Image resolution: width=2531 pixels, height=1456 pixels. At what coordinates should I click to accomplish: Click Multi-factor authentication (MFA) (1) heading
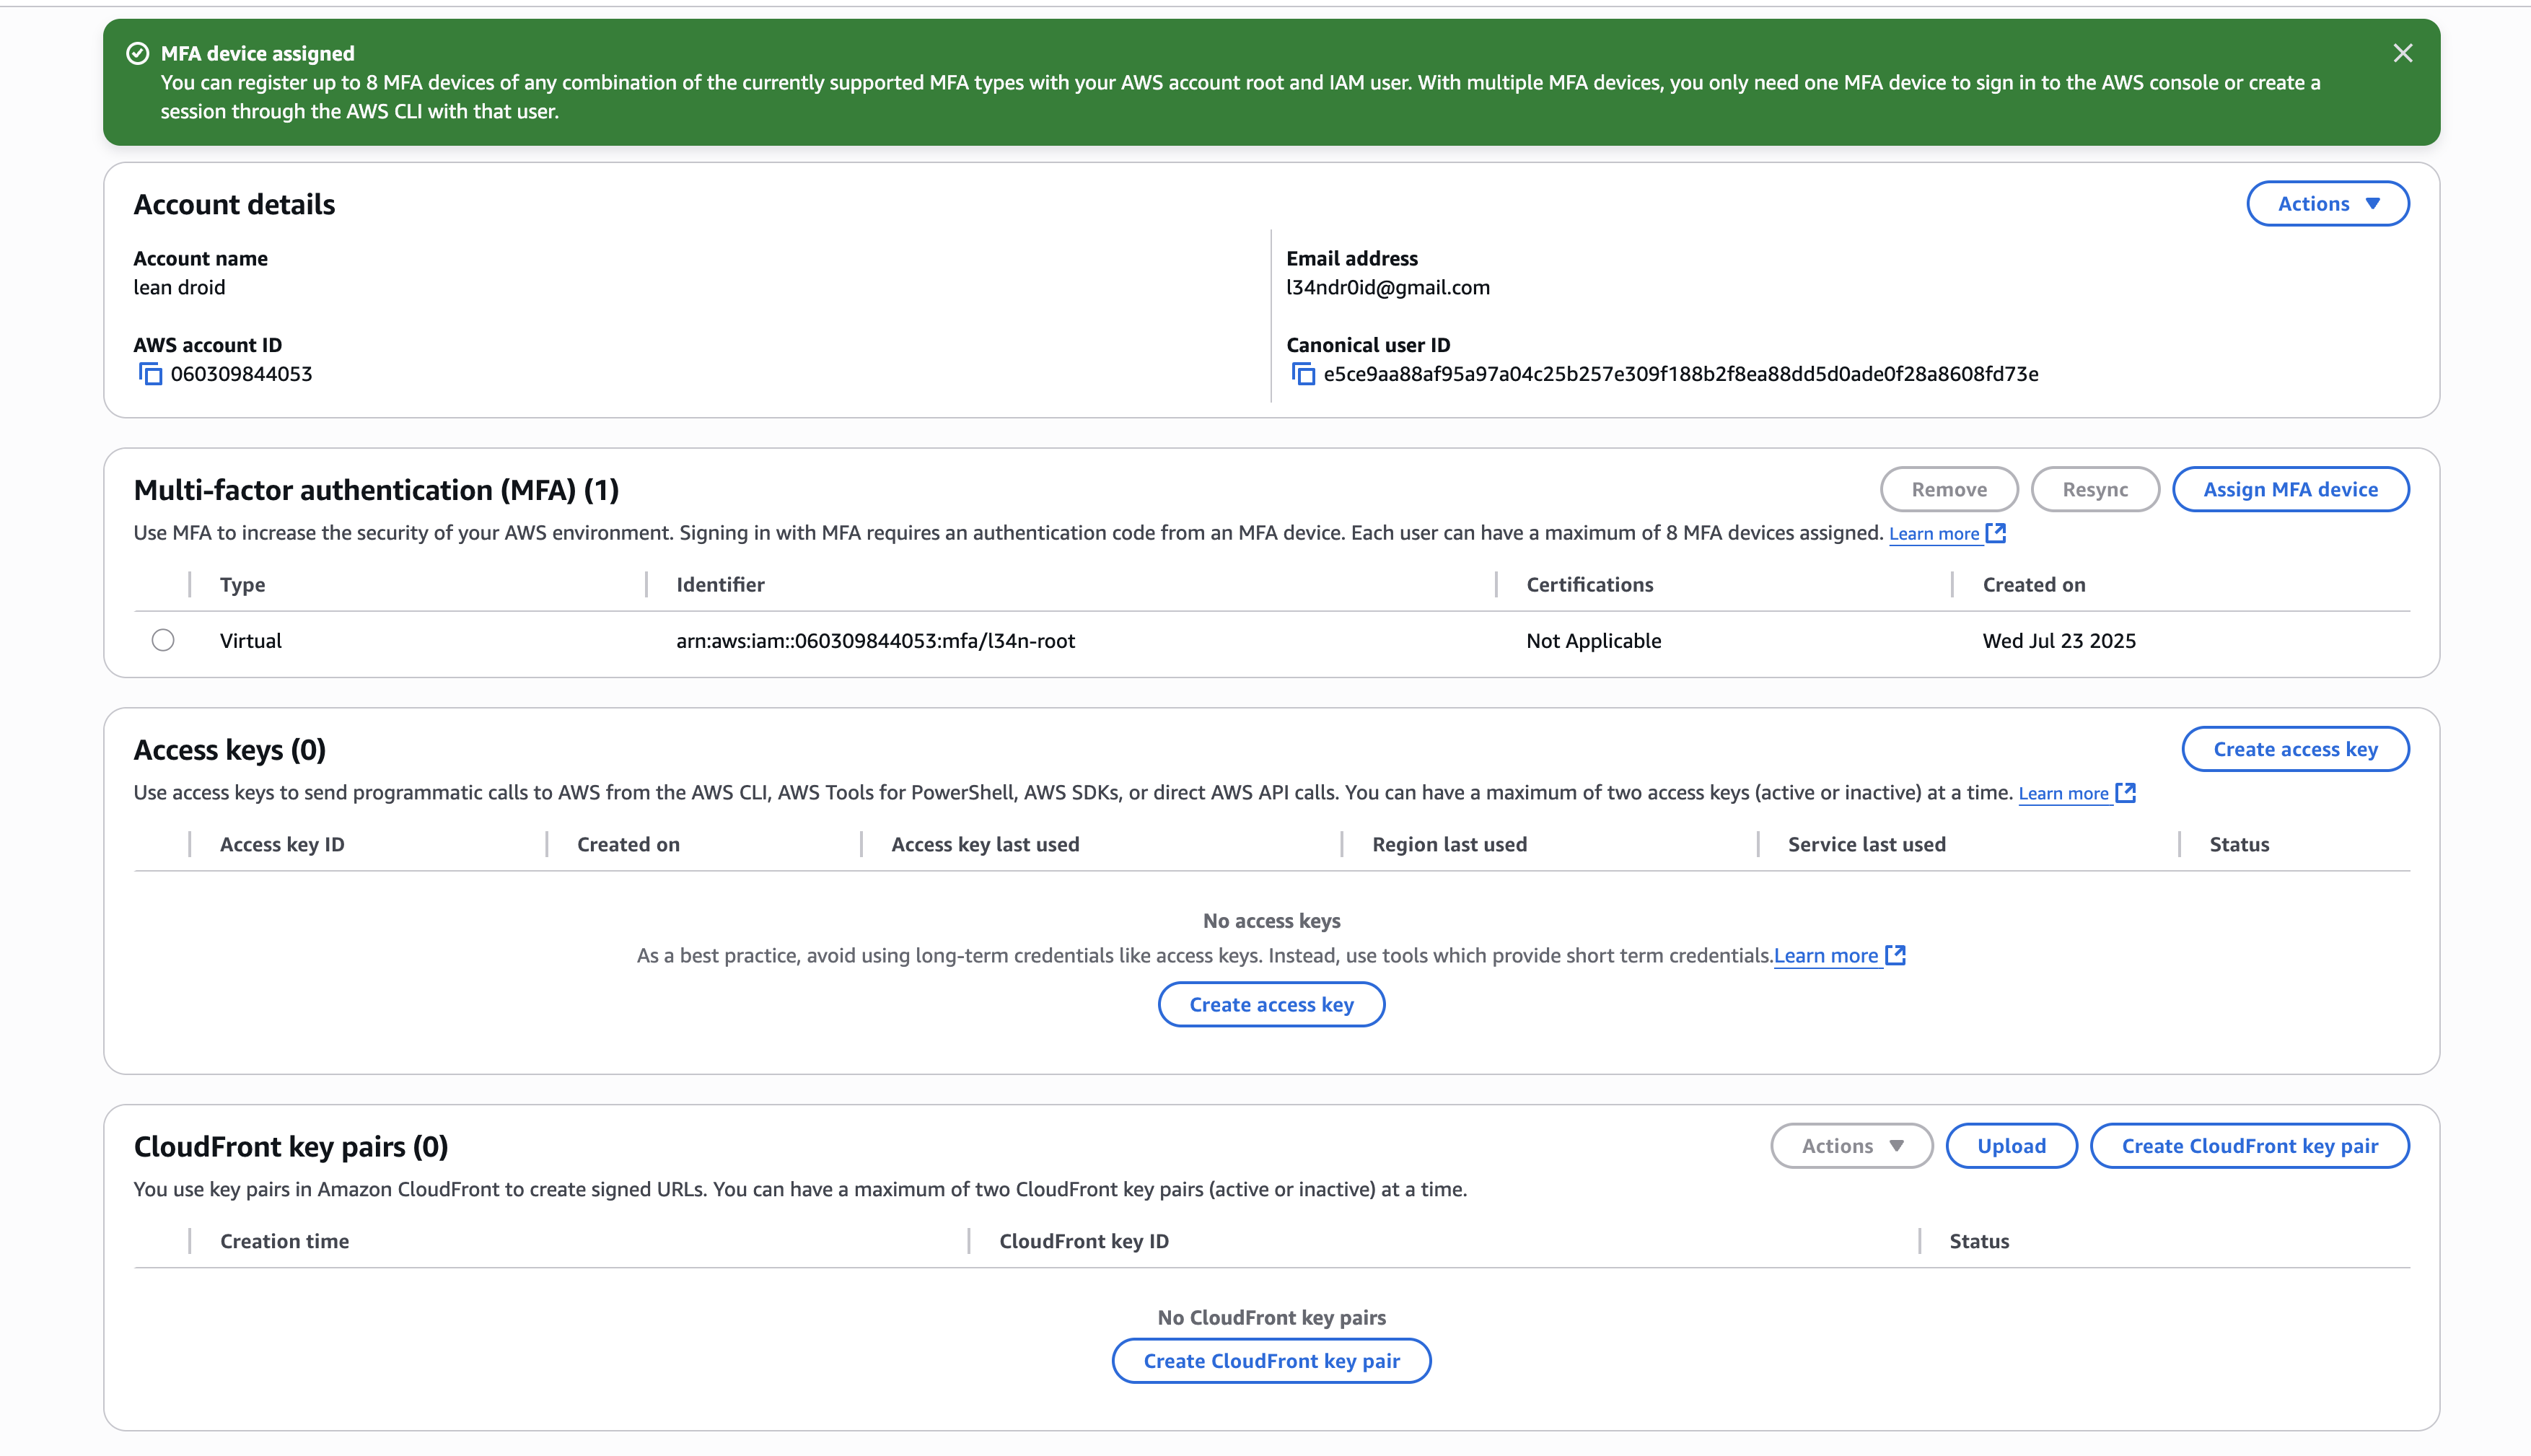coord(376,490)
